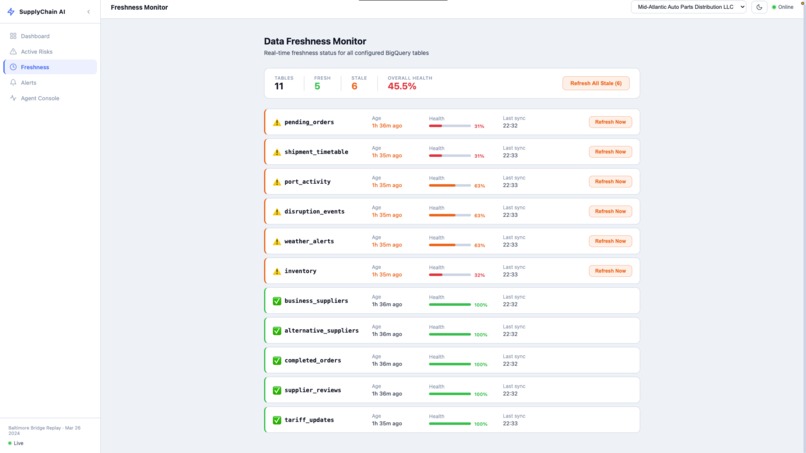Click the green check icon for completed_orders

(x=277, y=360)
